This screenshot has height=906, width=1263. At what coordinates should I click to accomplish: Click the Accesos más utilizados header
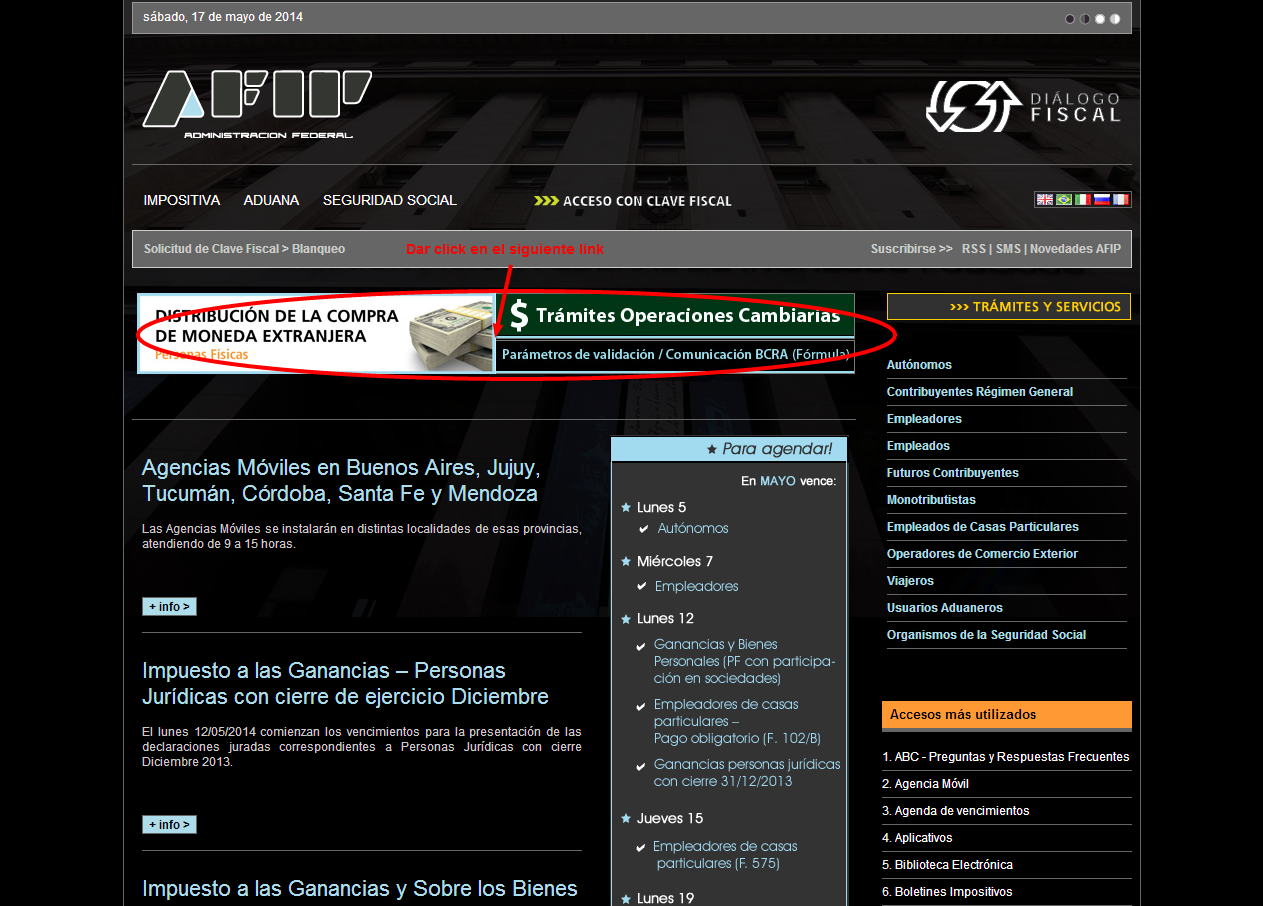click(1007, 715)
